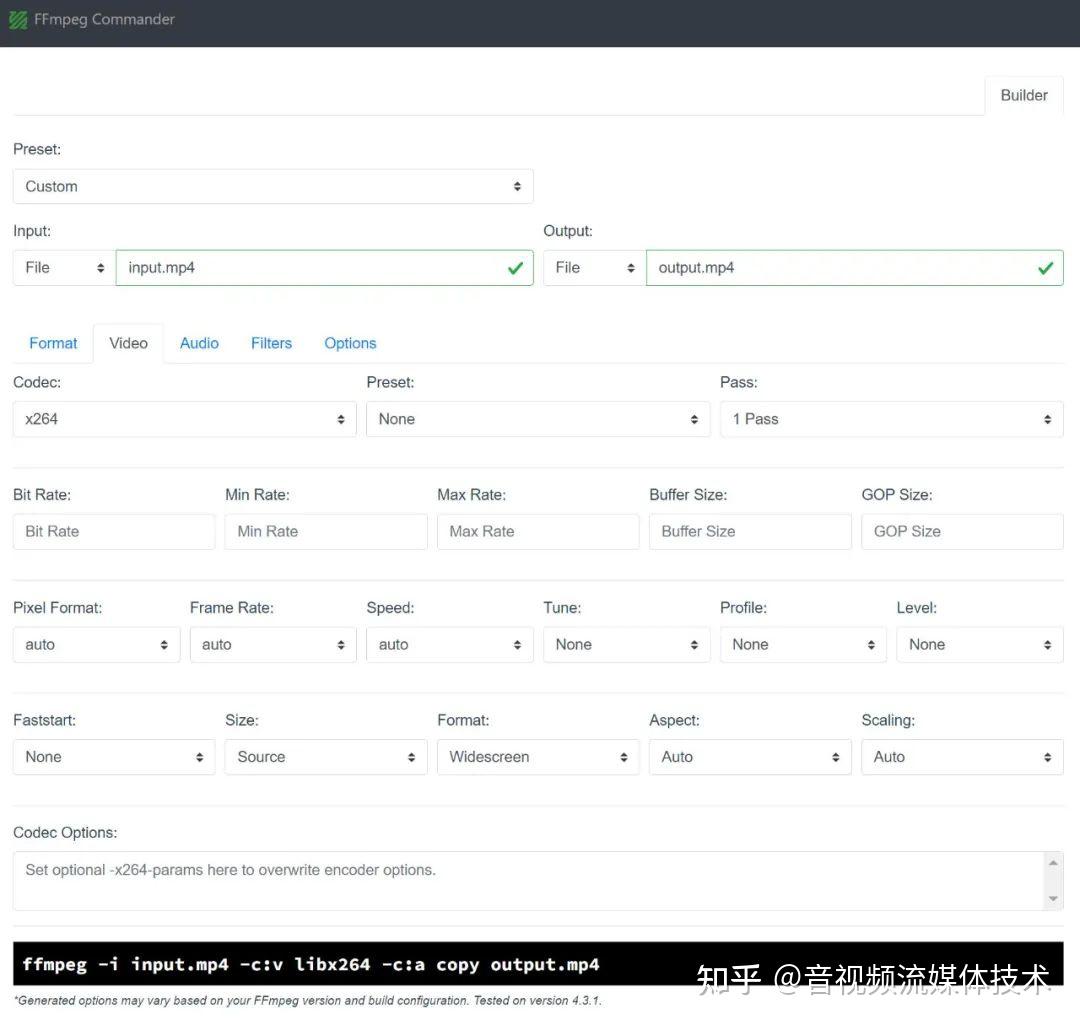Open the Pixel Format dropdown

96,644
